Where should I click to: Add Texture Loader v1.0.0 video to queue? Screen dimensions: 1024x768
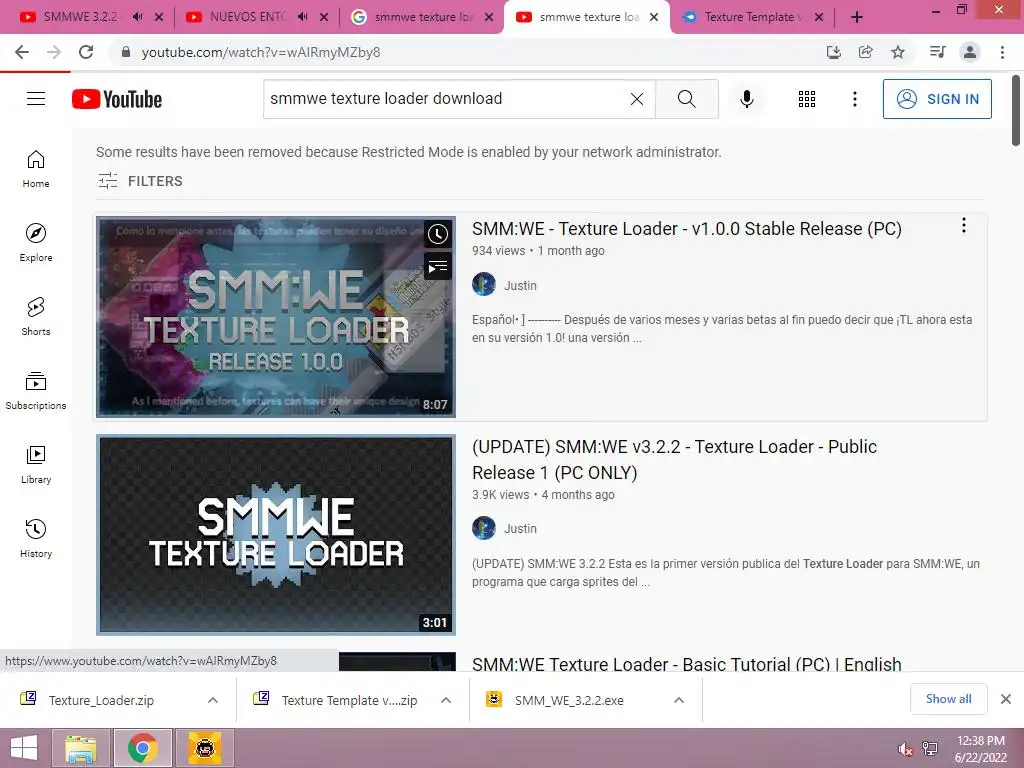[438, 266]
